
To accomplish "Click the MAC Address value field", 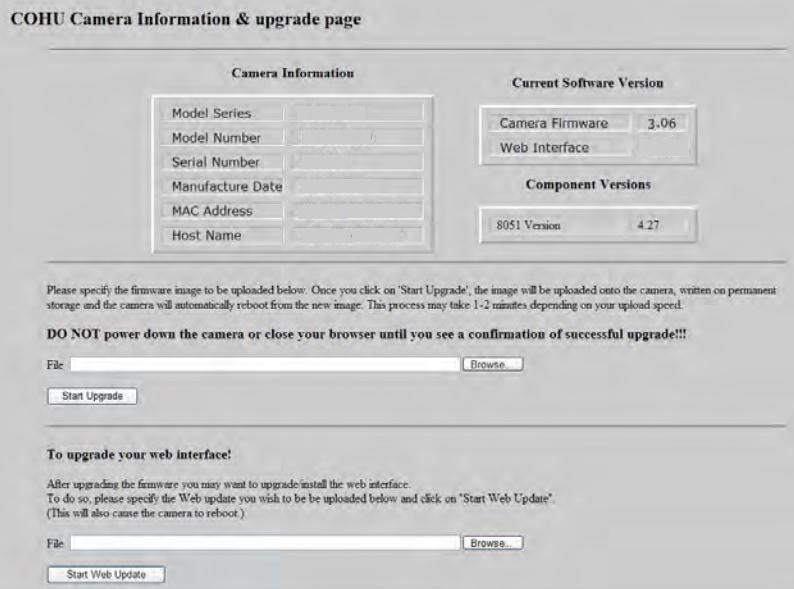I will click(356, 211).
